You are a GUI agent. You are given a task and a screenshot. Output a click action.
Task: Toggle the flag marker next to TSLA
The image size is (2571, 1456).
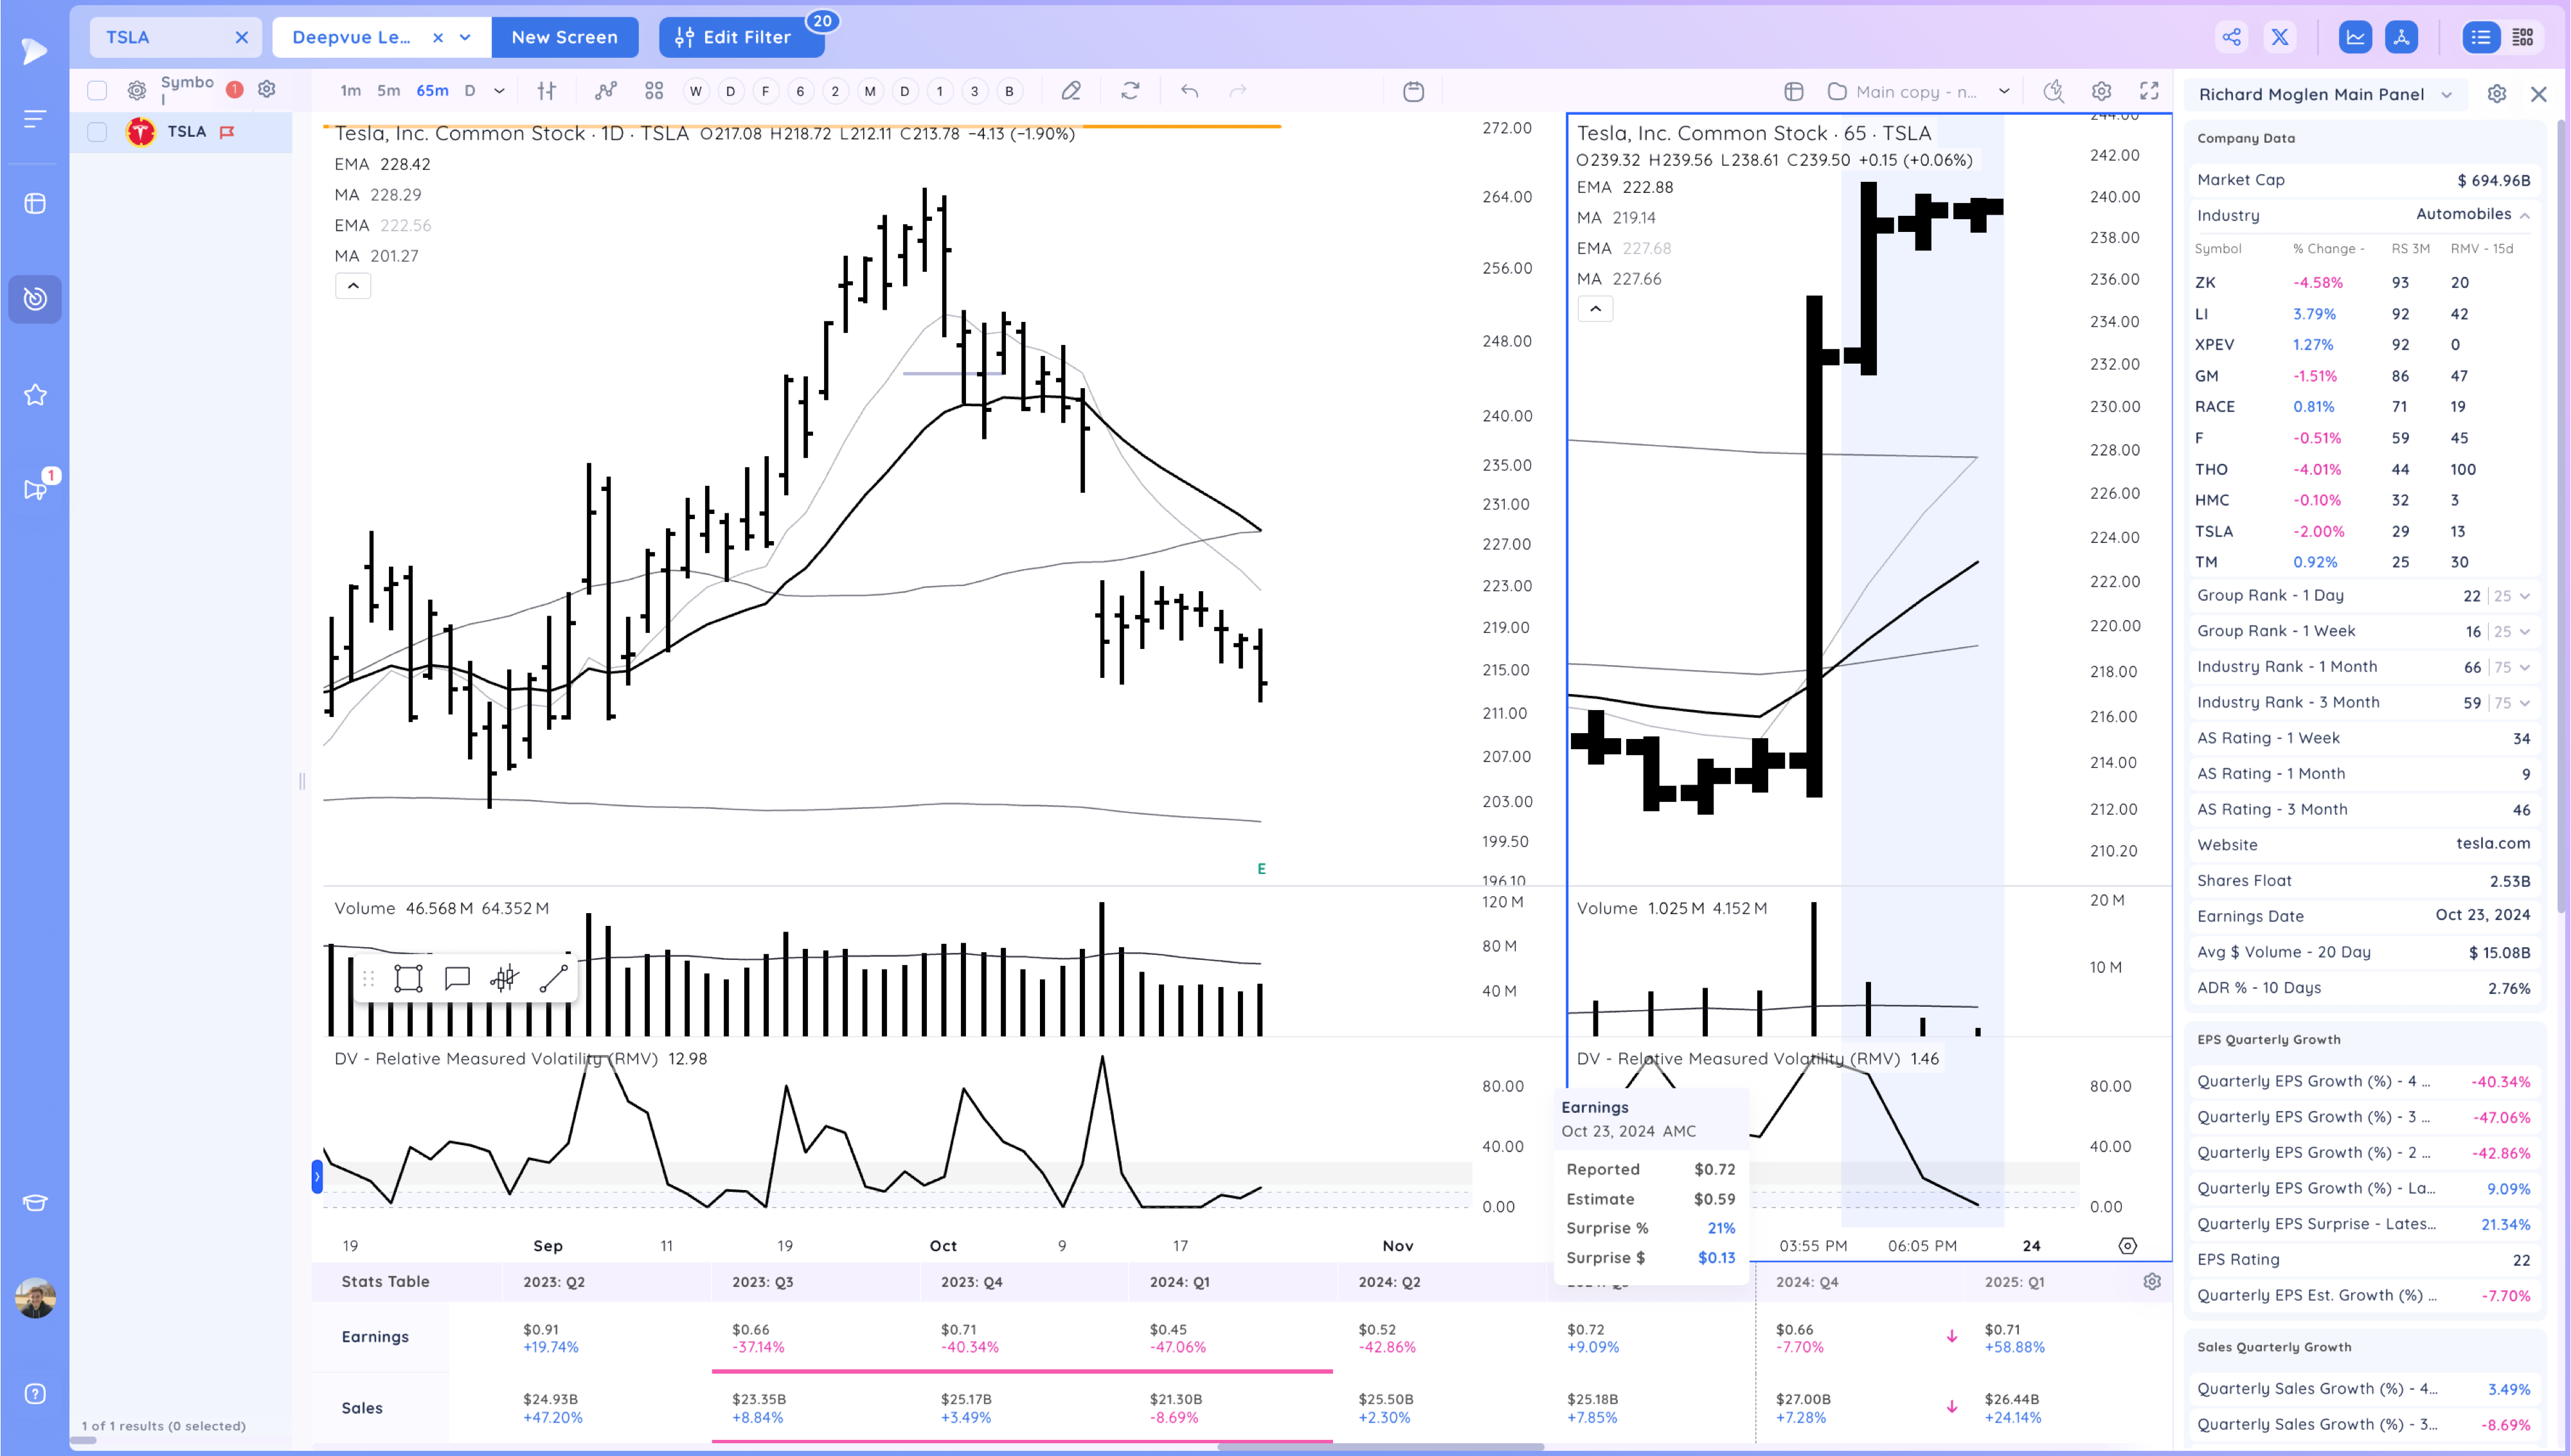(228, 131)
